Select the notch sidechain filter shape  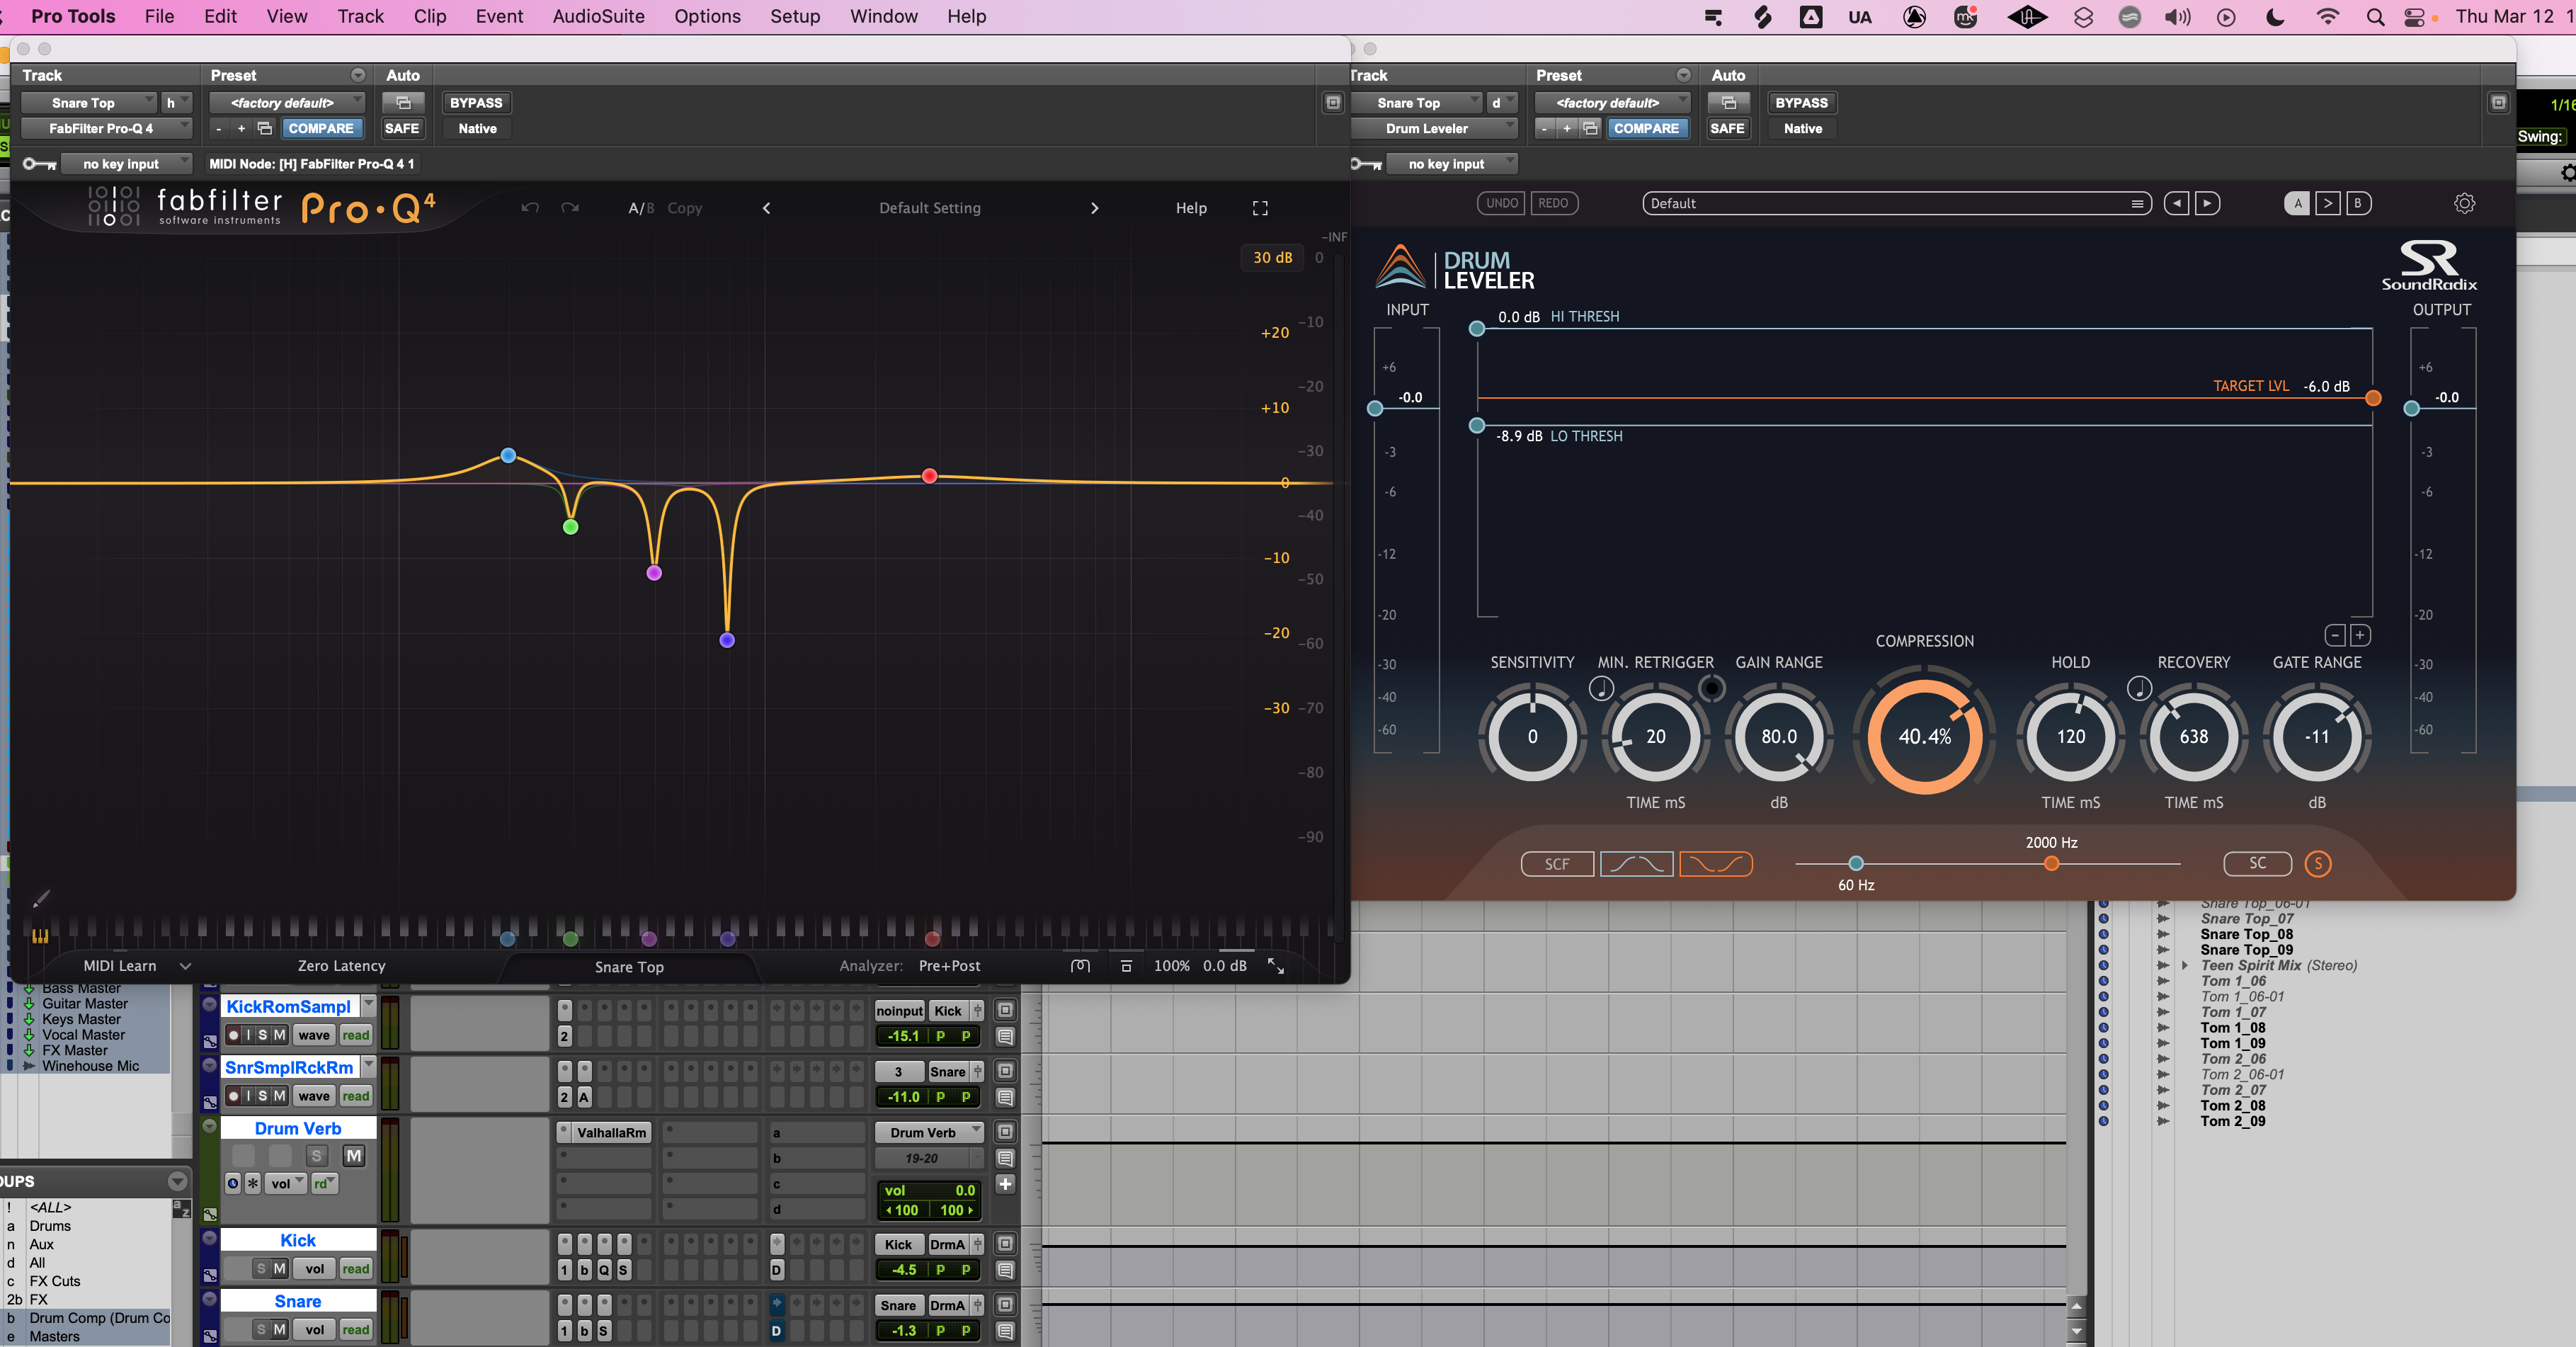point(1716,864)
